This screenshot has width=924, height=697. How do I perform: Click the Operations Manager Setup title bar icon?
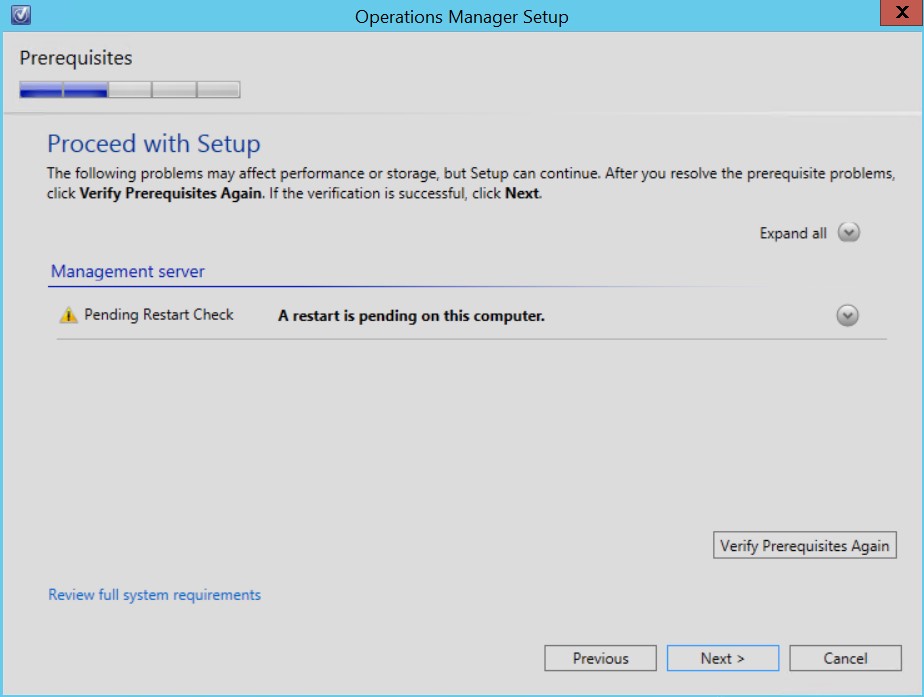tap(21, 14)
